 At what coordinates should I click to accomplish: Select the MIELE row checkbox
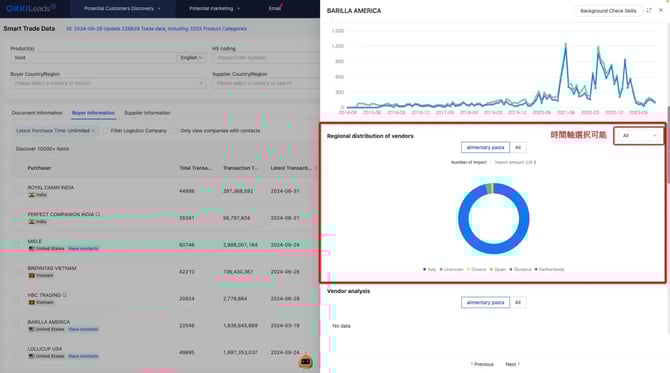(17, 245)
